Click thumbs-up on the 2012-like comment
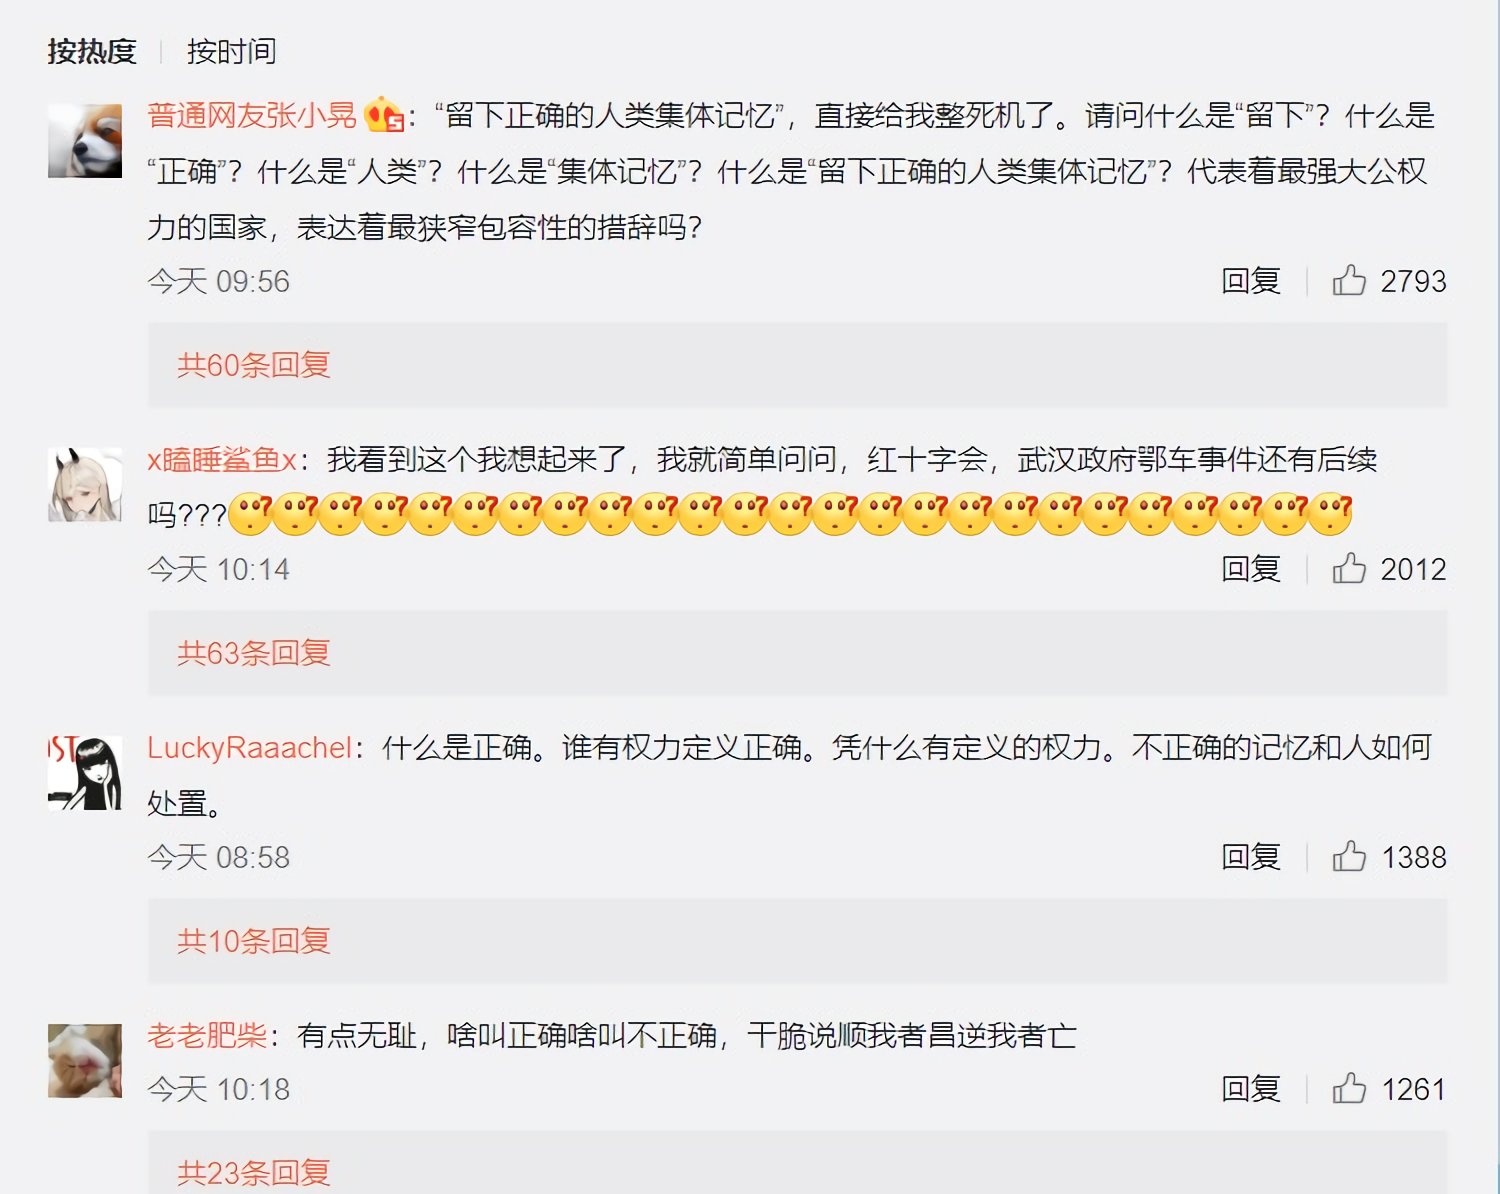The image size is (1500, 1194). click(1349, 569)
